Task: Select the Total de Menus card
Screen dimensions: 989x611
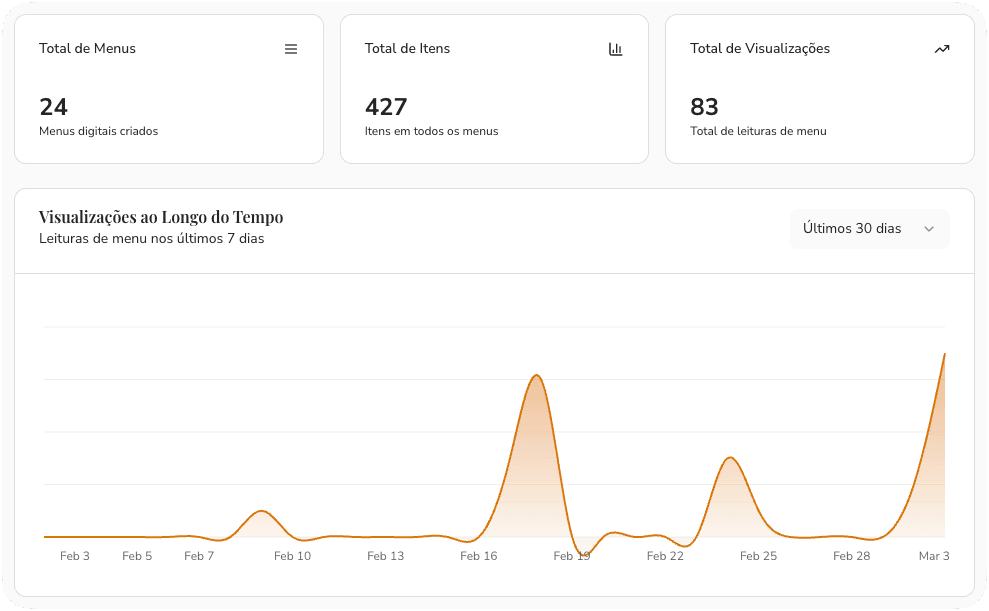Action: (x=168, y=88)
